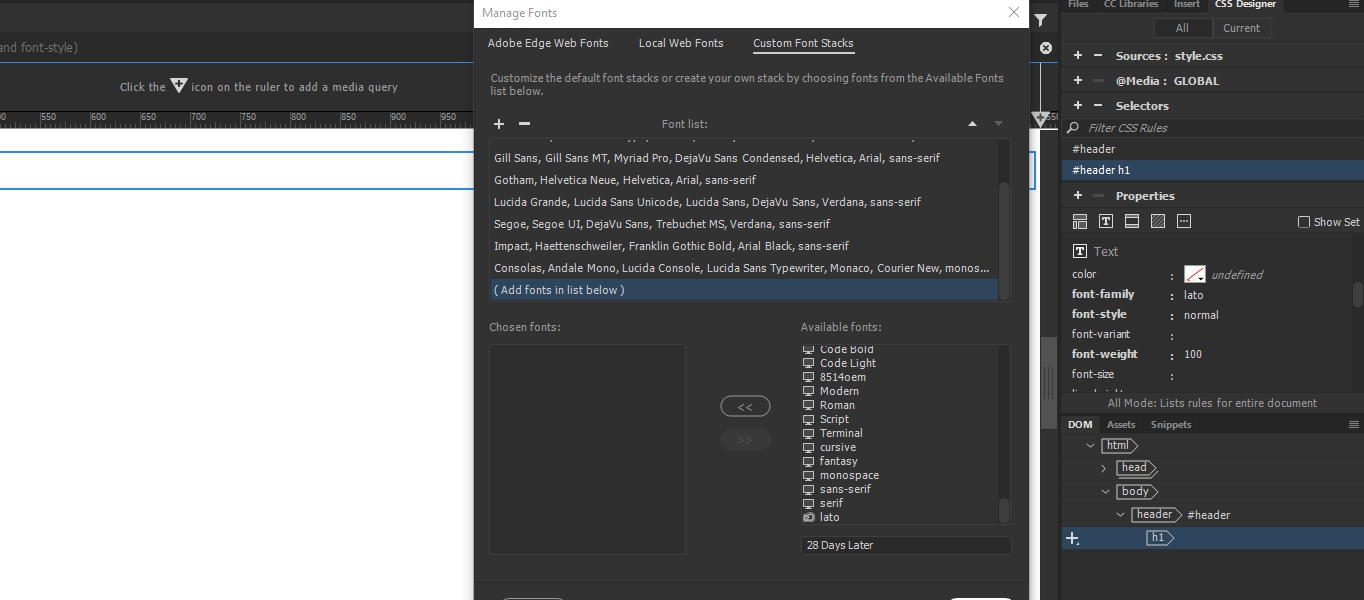Open the CC Libraries panel tab
This screenshot has width=1364, height=600.
(x=1131, y=5)
